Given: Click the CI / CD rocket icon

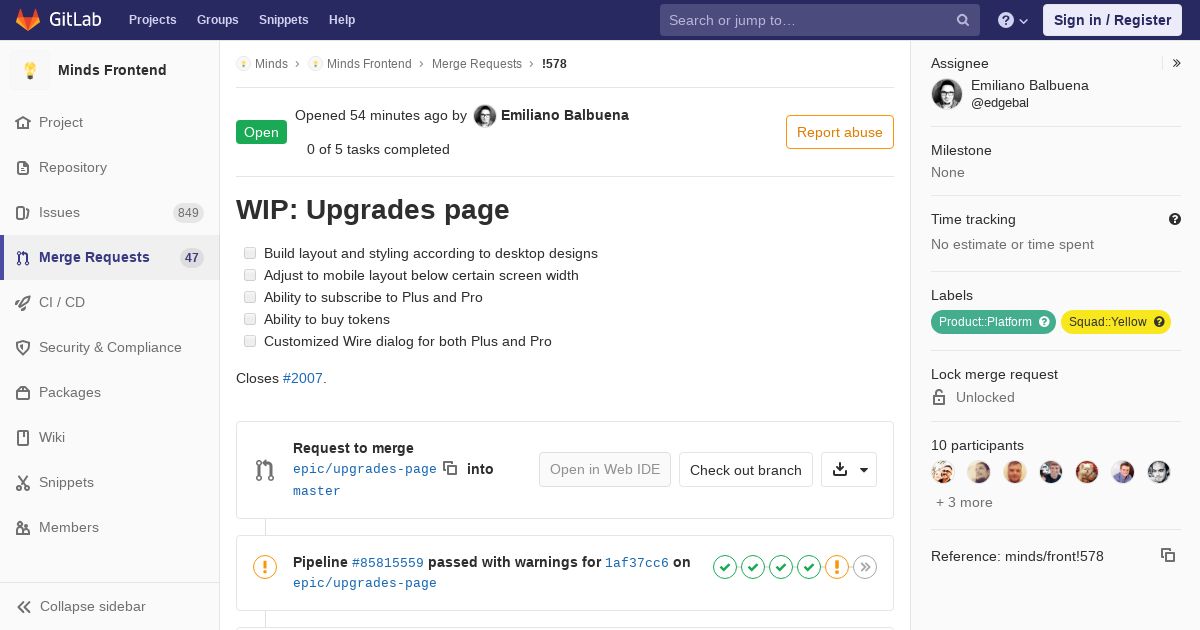Looking at the screenshot, I should click(x=23, y=302).
